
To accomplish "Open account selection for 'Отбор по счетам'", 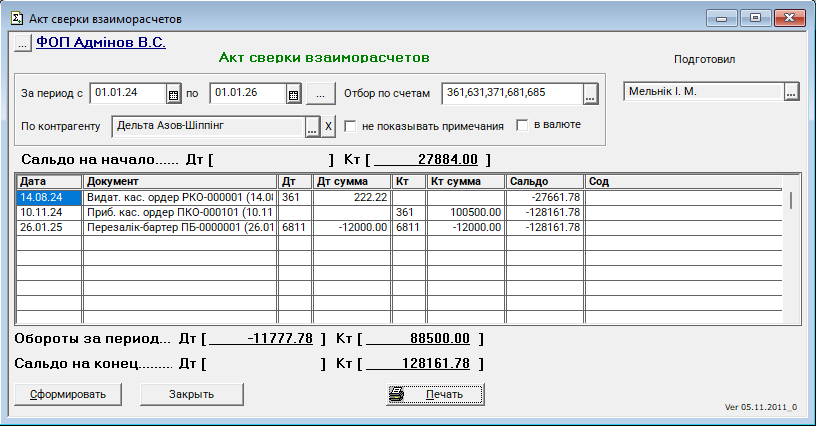I will coord(590,94).
